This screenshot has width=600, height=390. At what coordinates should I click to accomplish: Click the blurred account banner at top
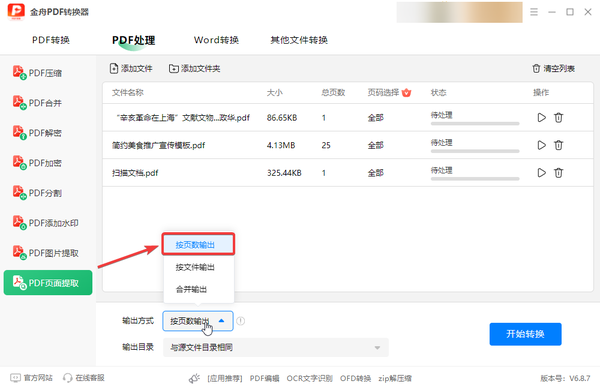coord(459,12)
